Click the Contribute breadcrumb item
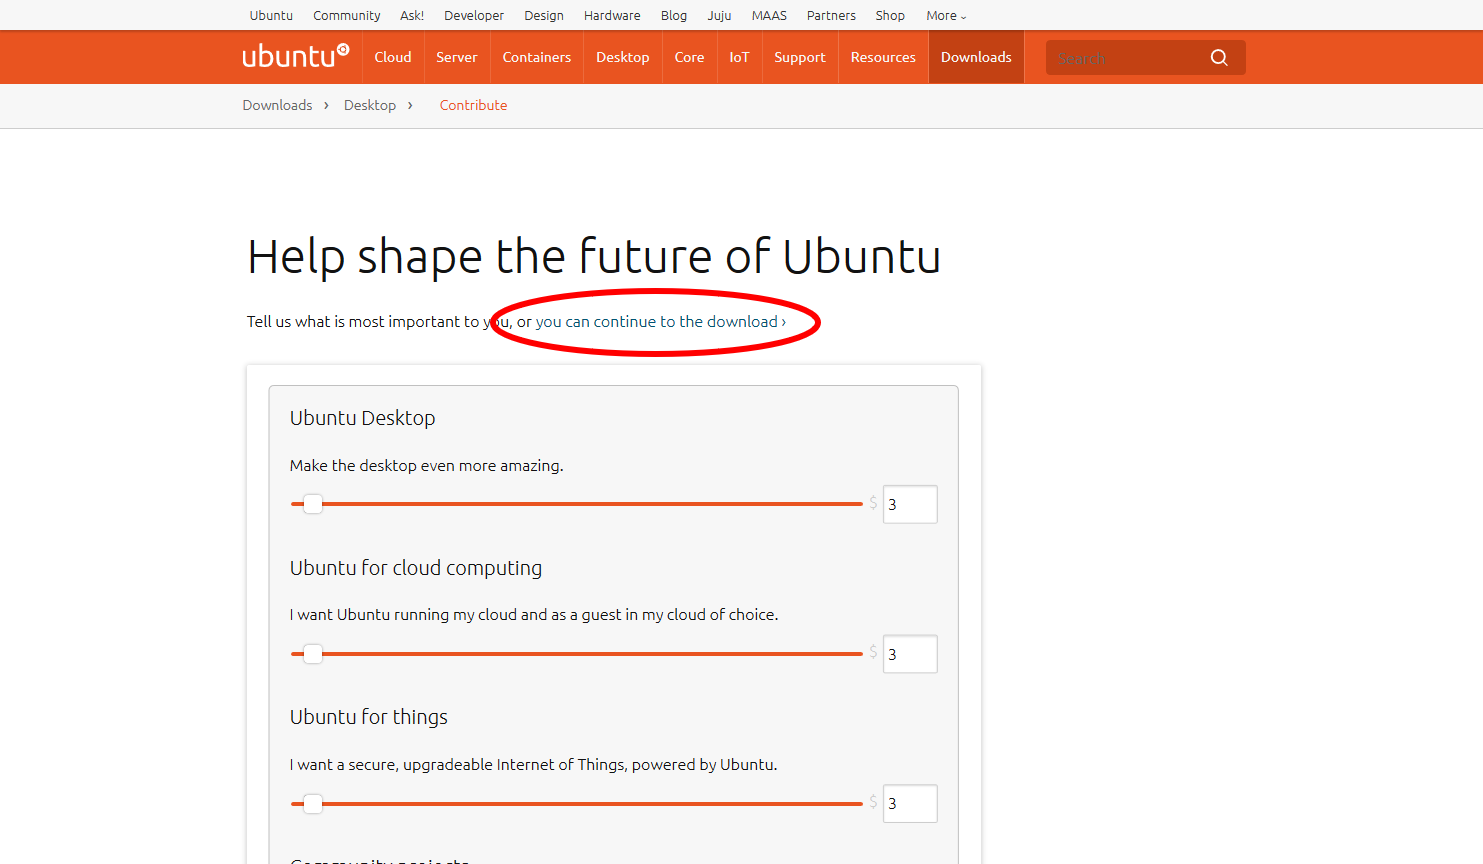Screen dimensions: 1483x864 [473, 105]
